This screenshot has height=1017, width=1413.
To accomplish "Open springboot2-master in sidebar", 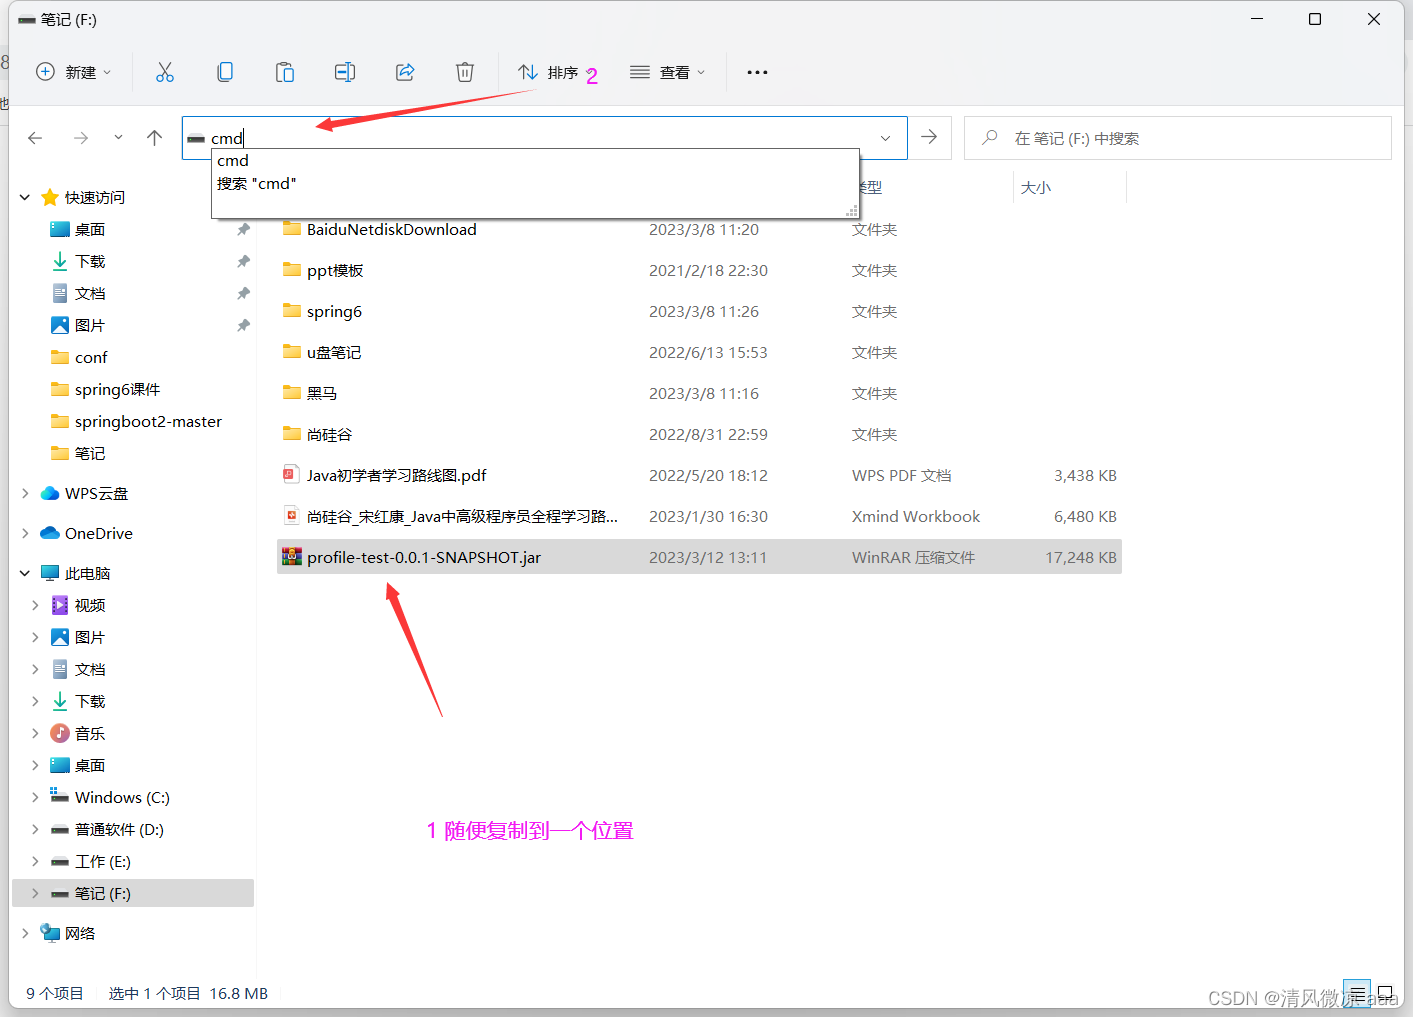I will [148, 421].
